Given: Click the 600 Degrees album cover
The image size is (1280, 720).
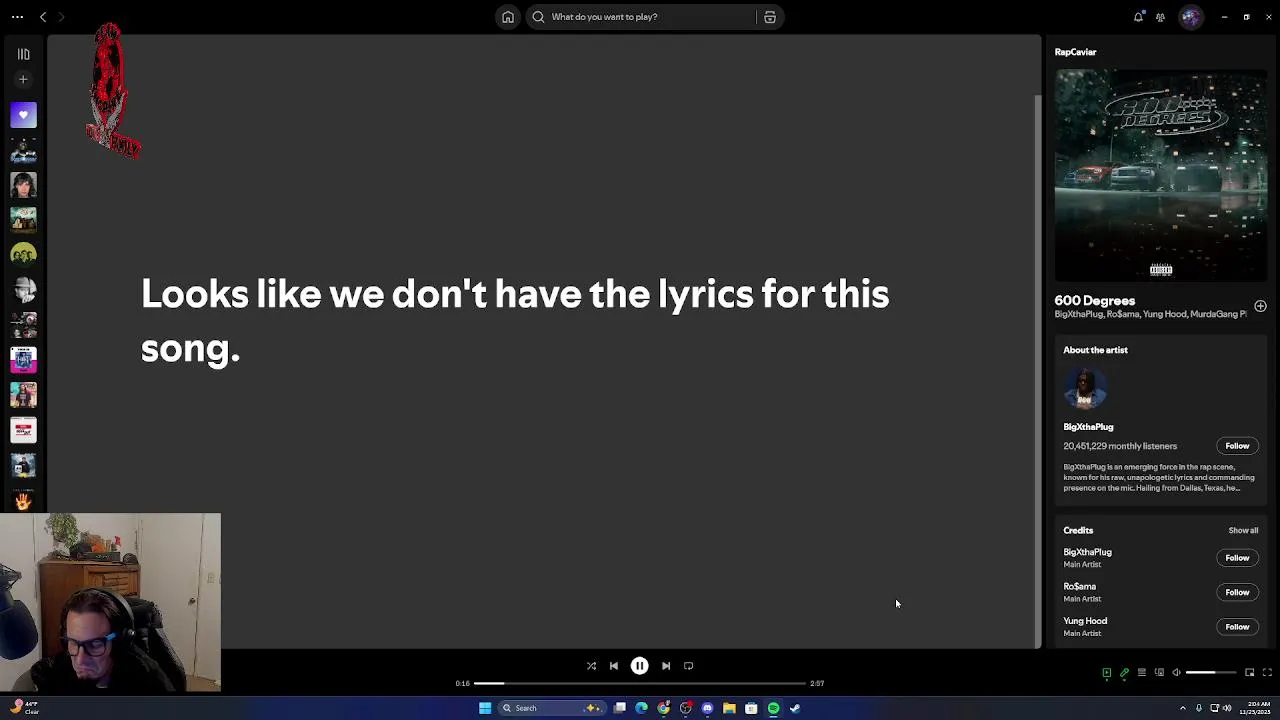Looking at the screenshot, I should click(1160, 175).
